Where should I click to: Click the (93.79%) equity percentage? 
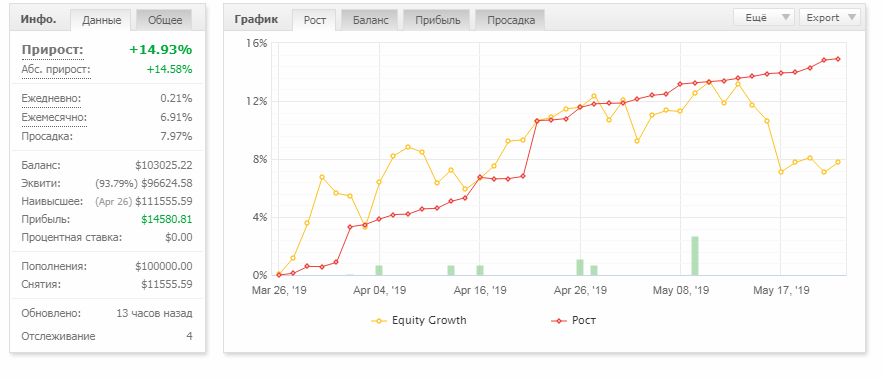117,184
